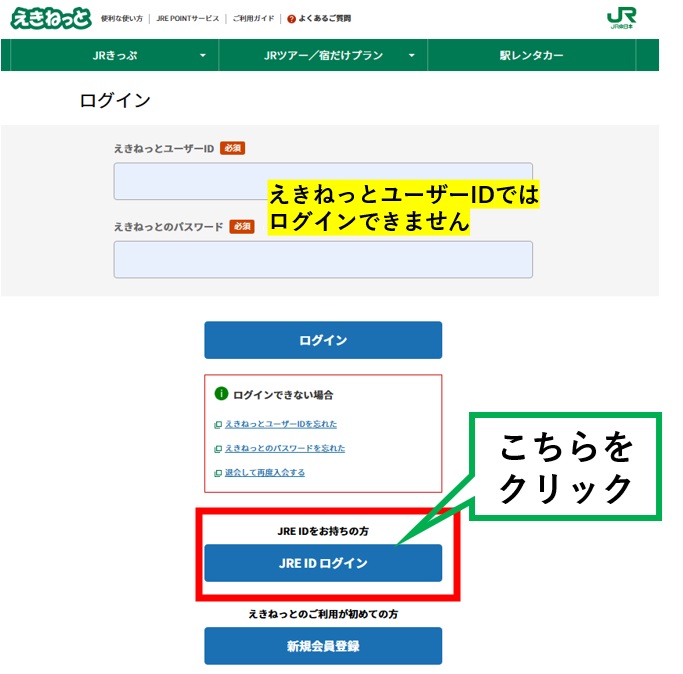
Task: Focus the えきねっとのパスワード input field
Action: [322, 259]
